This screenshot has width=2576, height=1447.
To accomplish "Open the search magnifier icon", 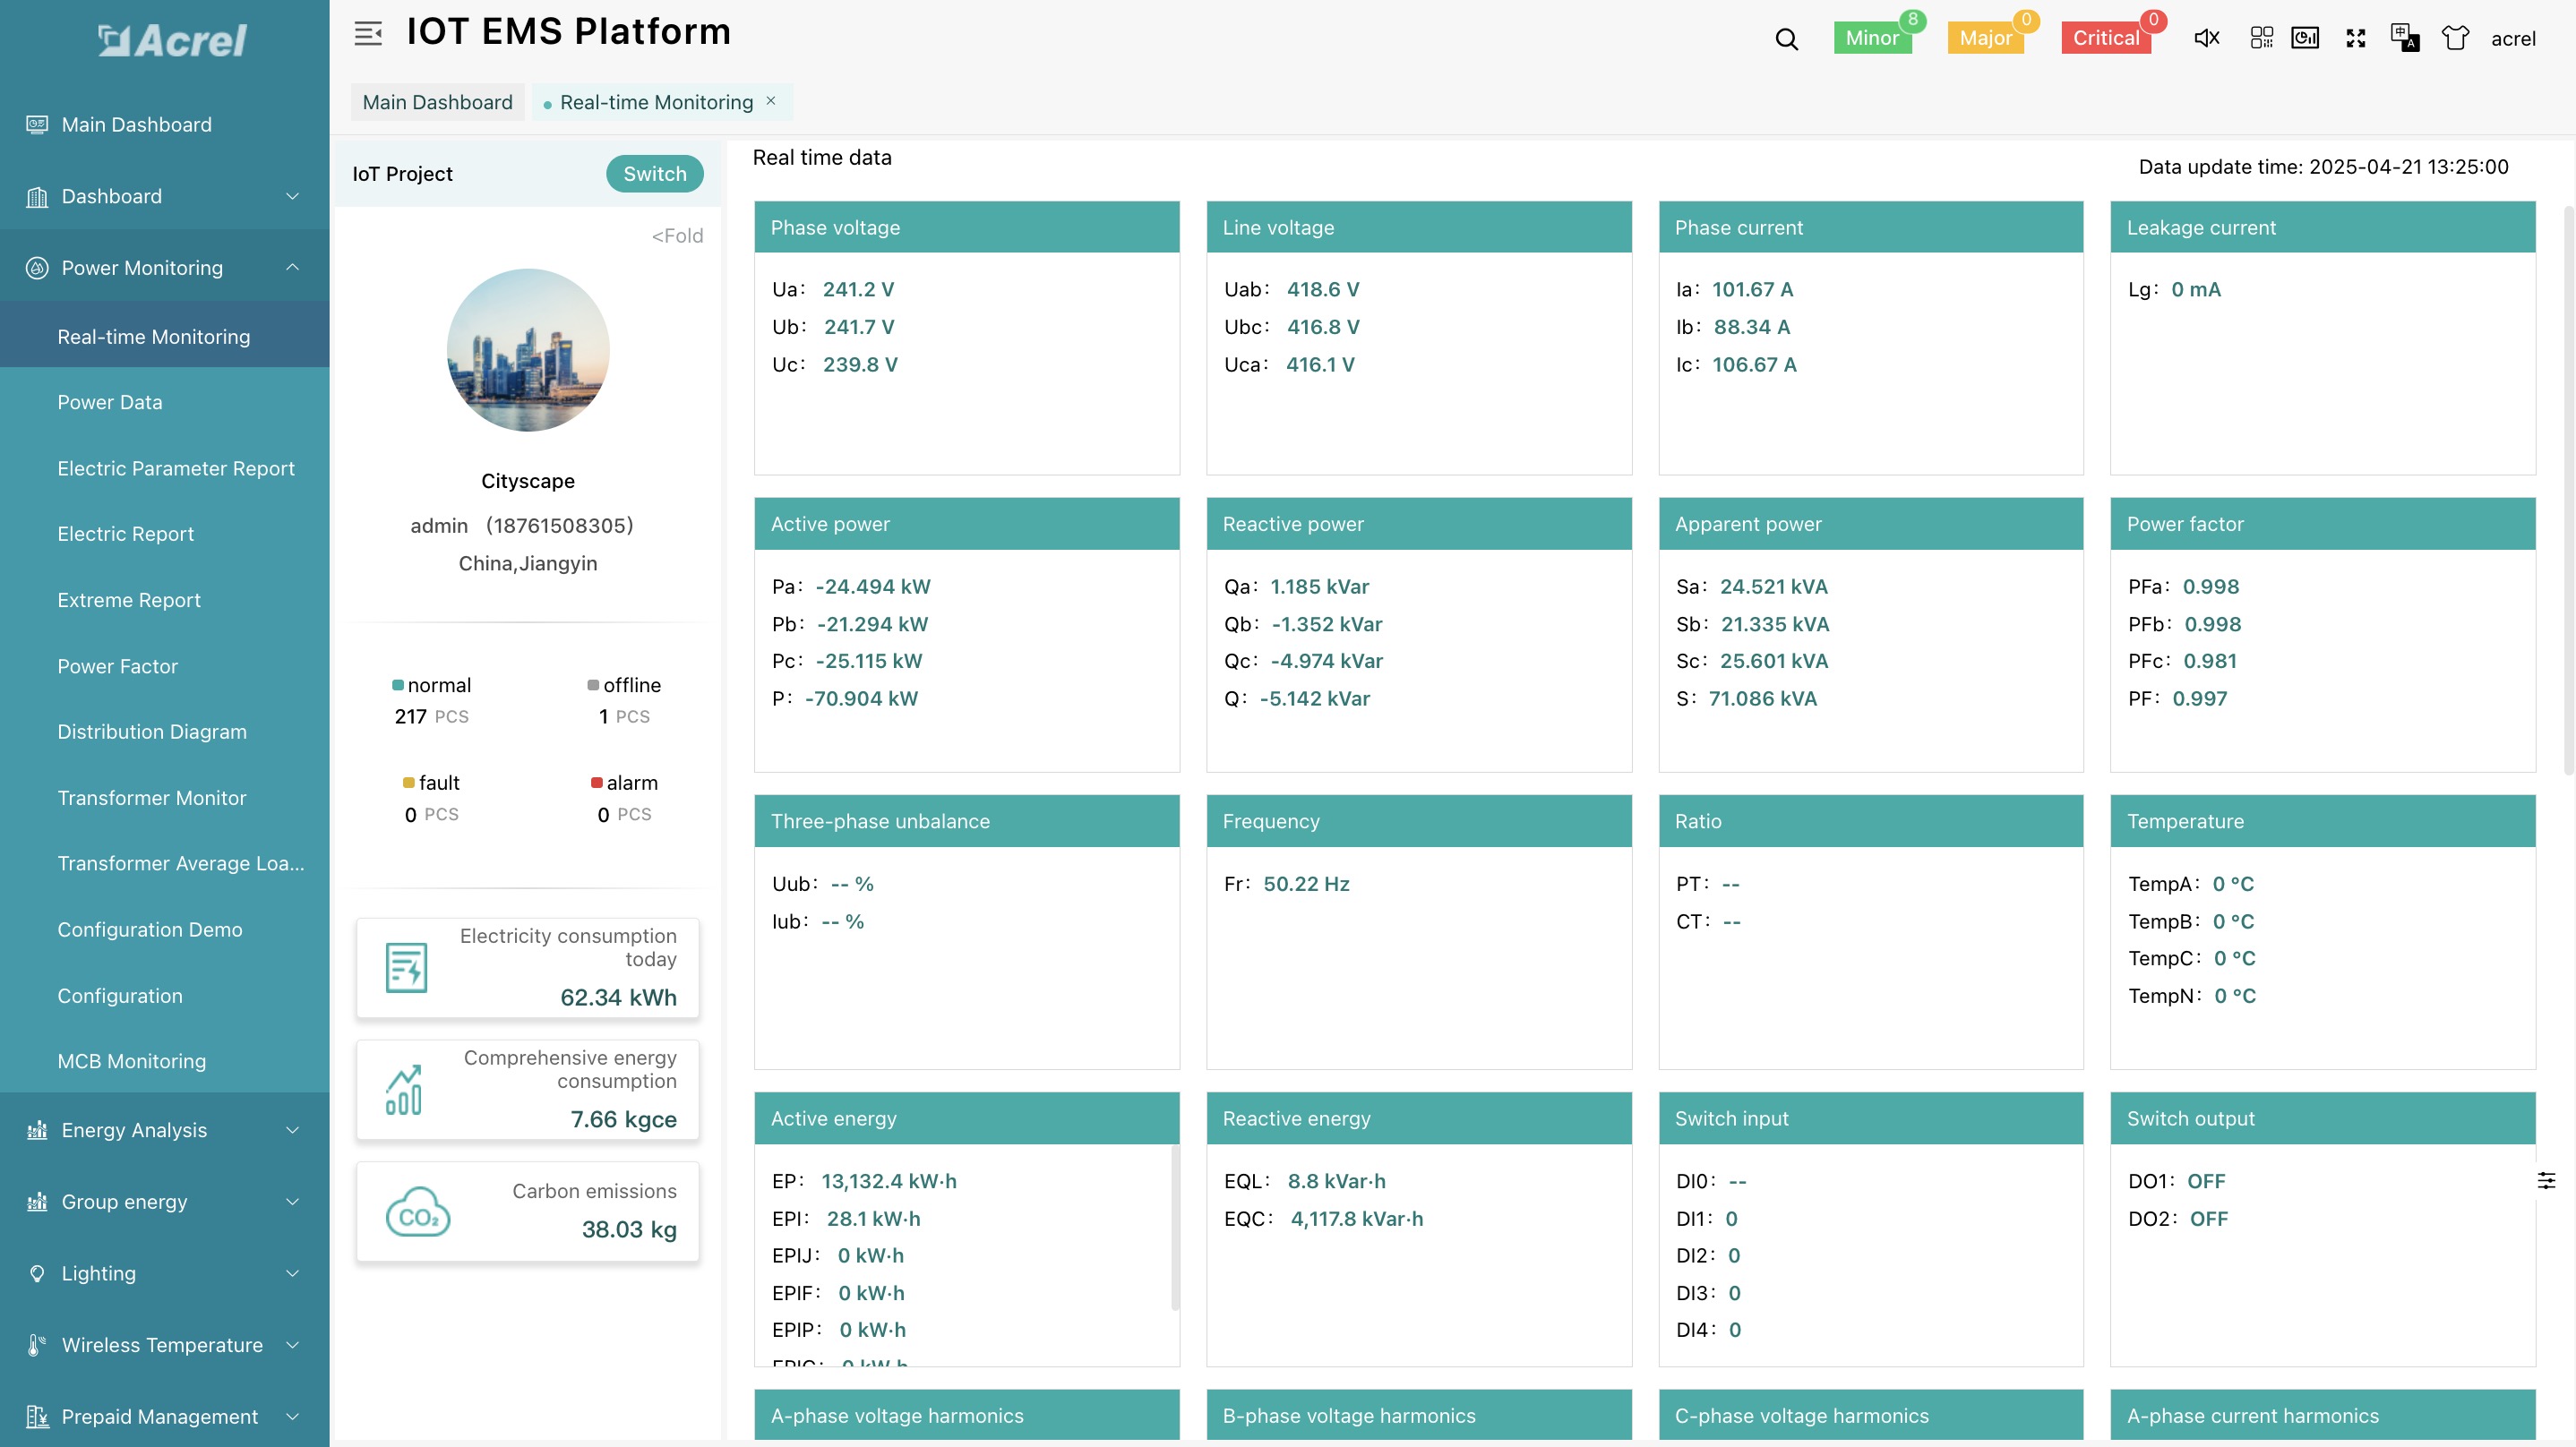I will click(1786, 39).
